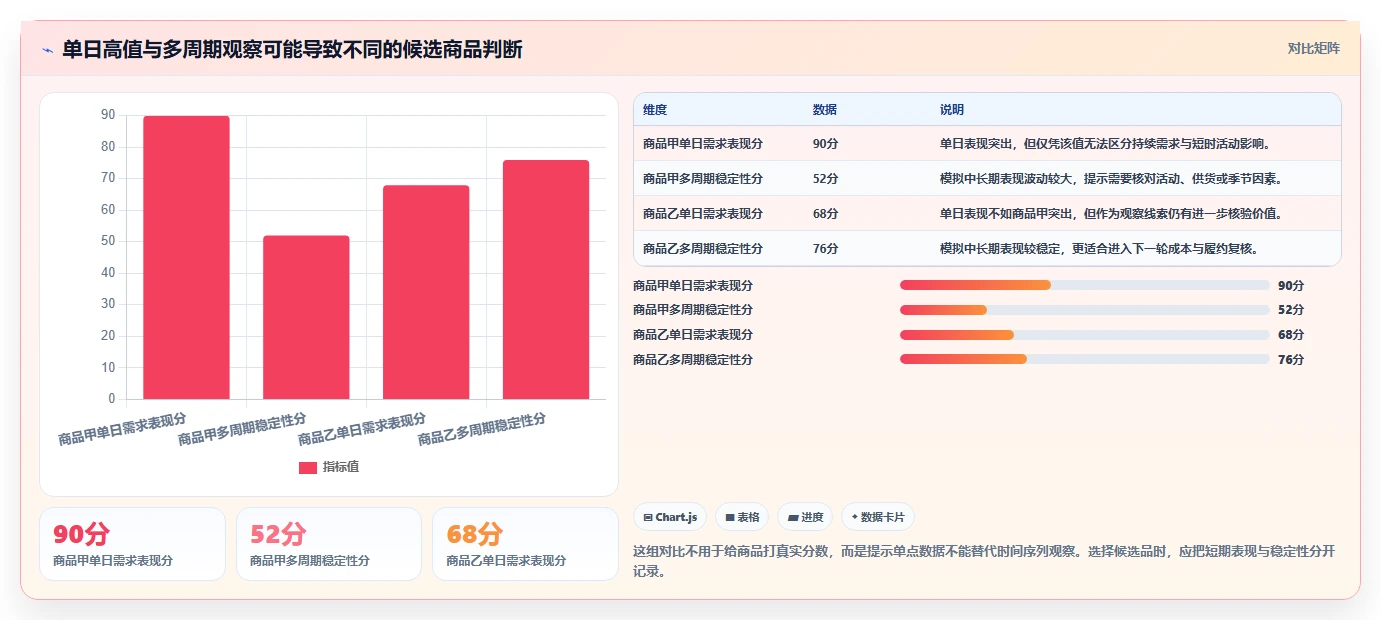Click the 数据 table column header
The image size is (1381, 620).
pos(825,110)
